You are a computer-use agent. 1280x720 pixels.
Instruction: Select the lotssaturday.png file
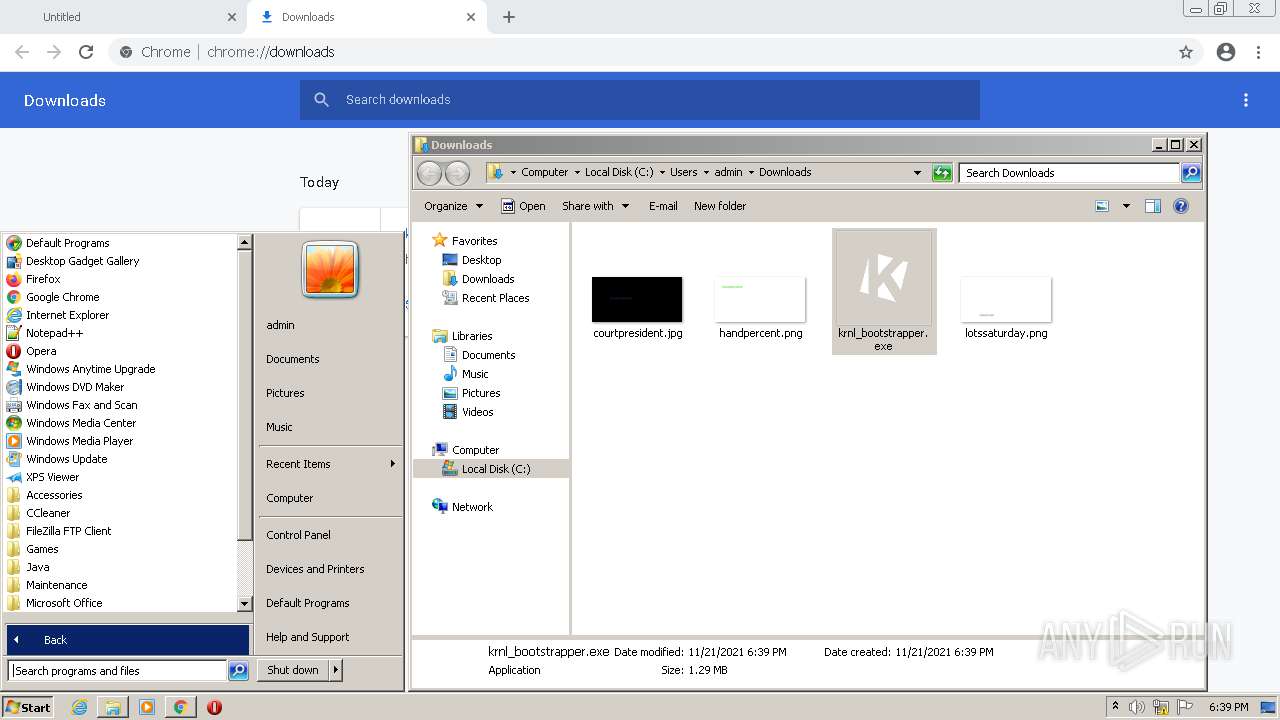[x=1006, y=308]
